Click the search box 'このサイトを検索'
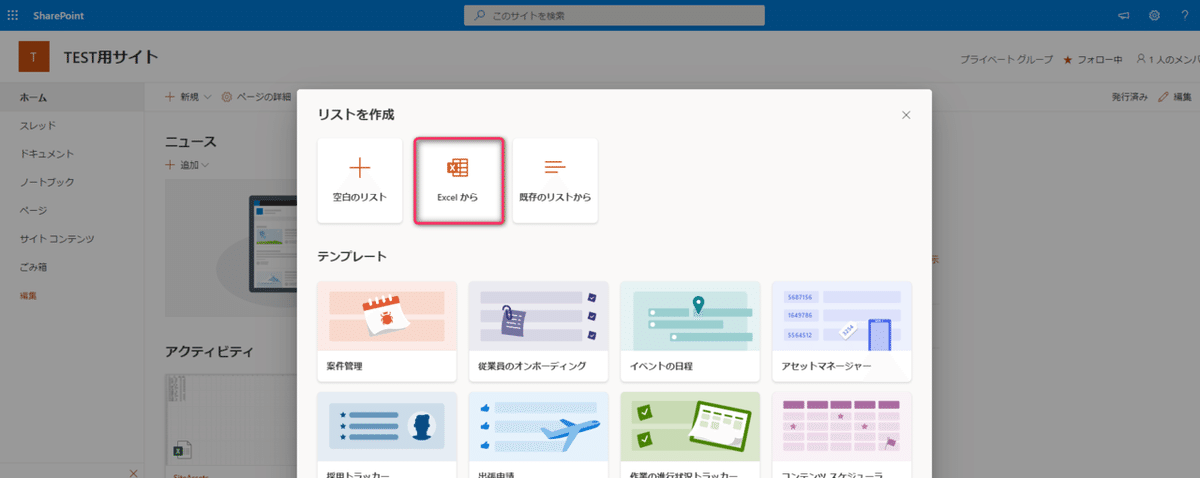Screen dimensions: 1200x478 pos(614,15)
